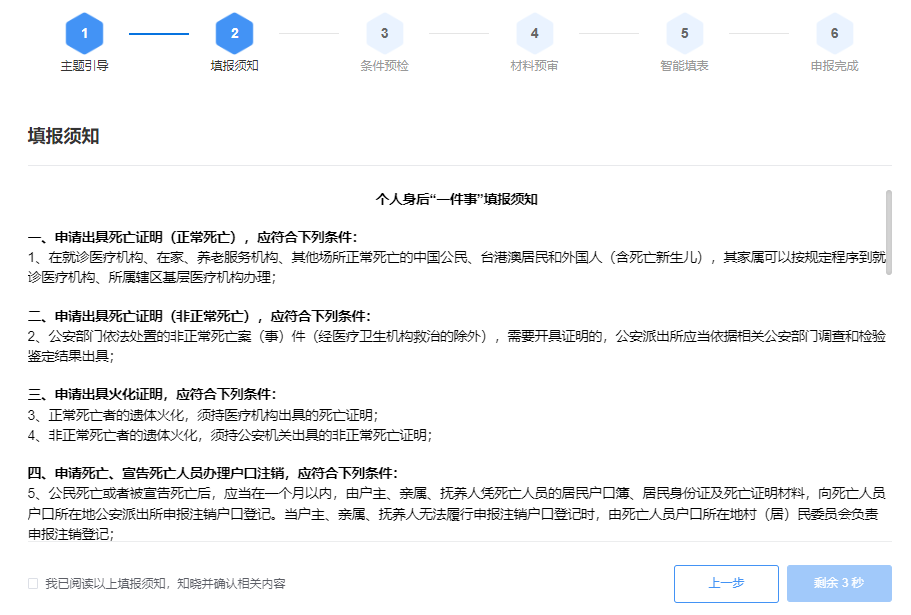This screenshot has width=911, height=615.
Task: Click the 三、申请出具火化证明 section heading
Action: [152, 394]
